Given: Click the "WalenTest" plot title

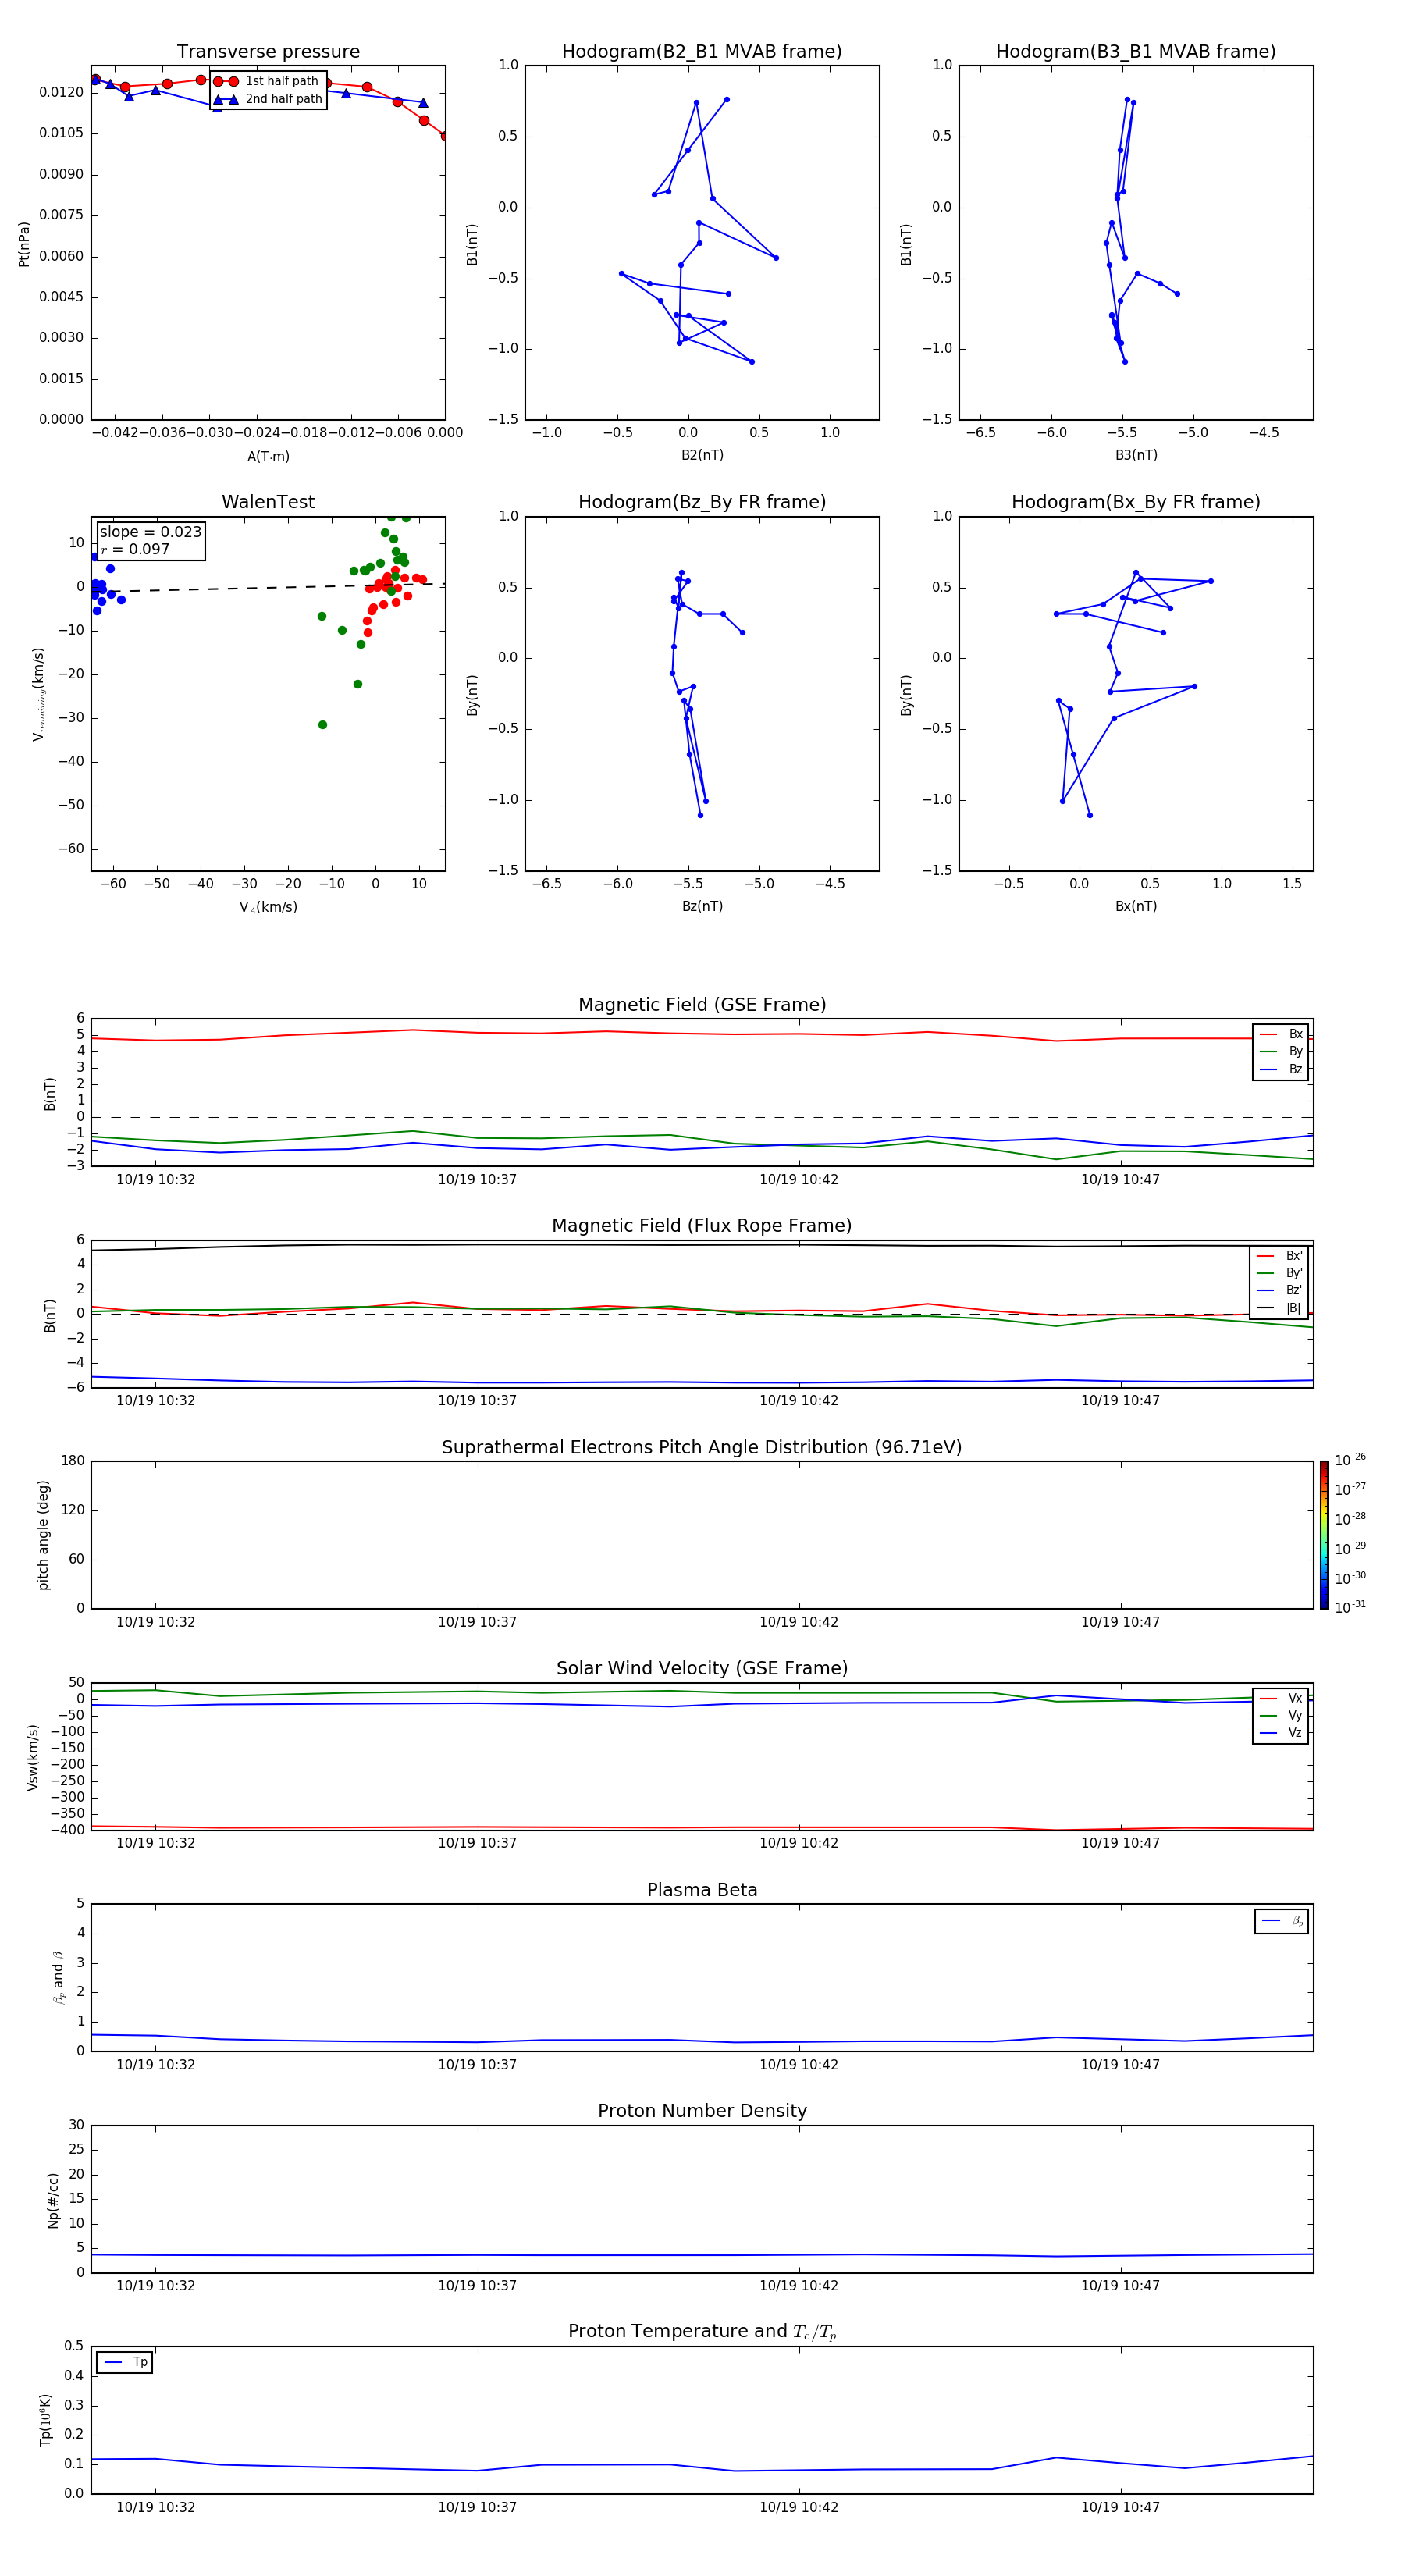Looking at the screenshot, I should coord(268,502).
